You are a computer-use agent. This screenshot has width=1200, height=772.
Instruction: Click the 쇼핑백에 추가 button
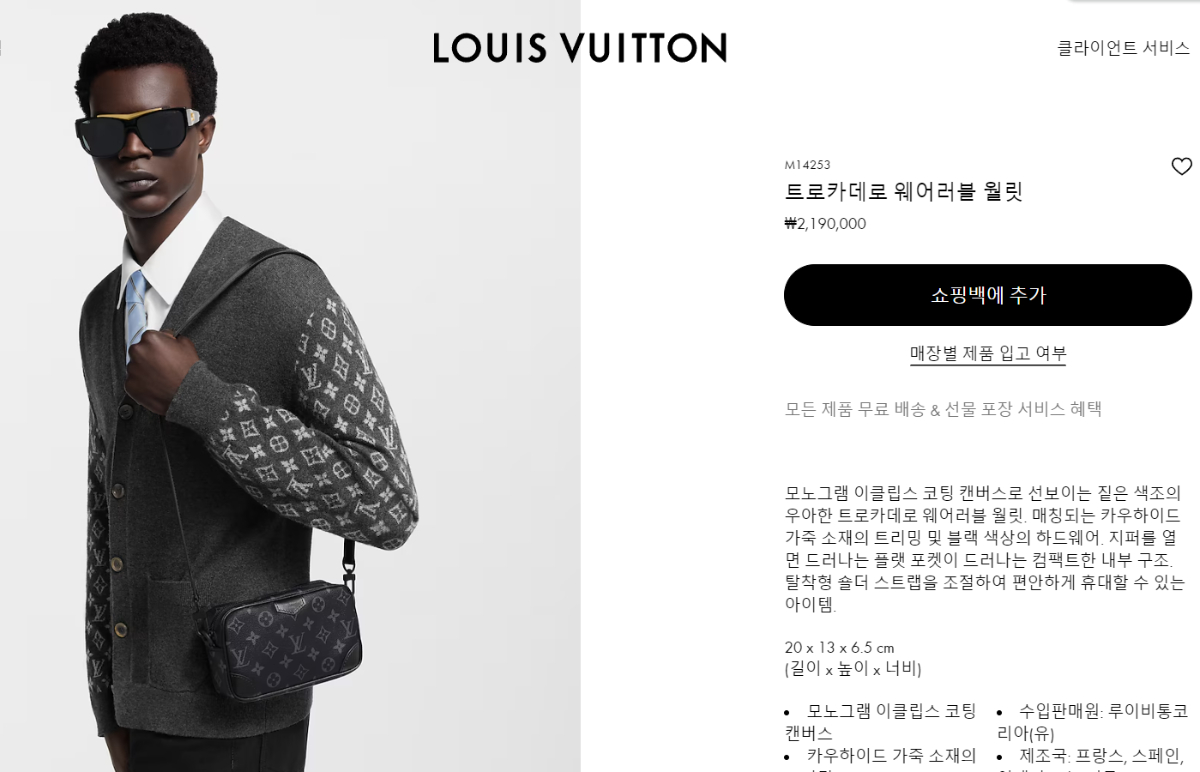(988, 295)
